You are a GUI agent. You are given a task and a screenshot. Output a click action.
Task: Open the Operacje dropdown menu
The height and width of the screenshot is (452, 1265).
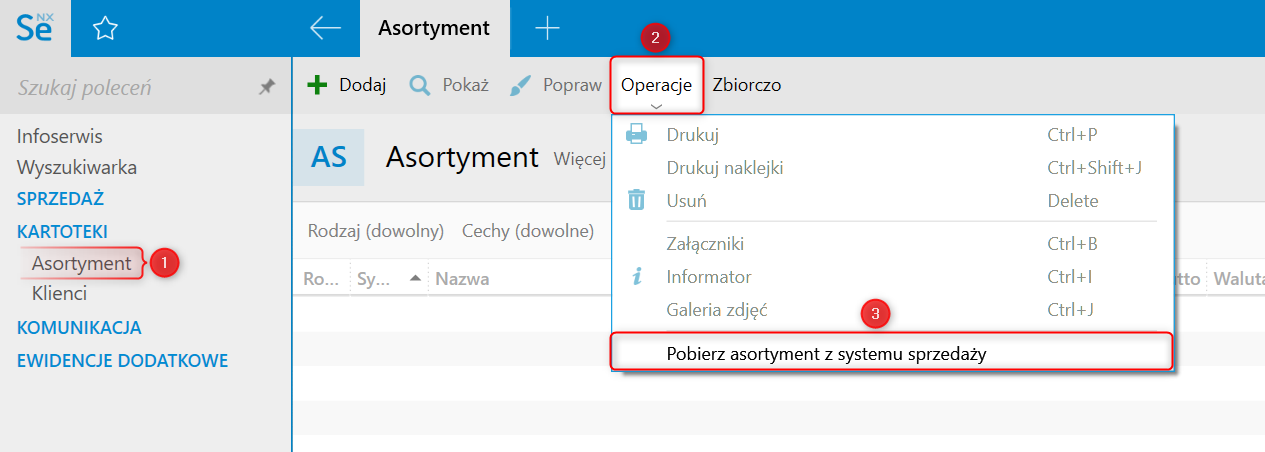coord(656,86)
